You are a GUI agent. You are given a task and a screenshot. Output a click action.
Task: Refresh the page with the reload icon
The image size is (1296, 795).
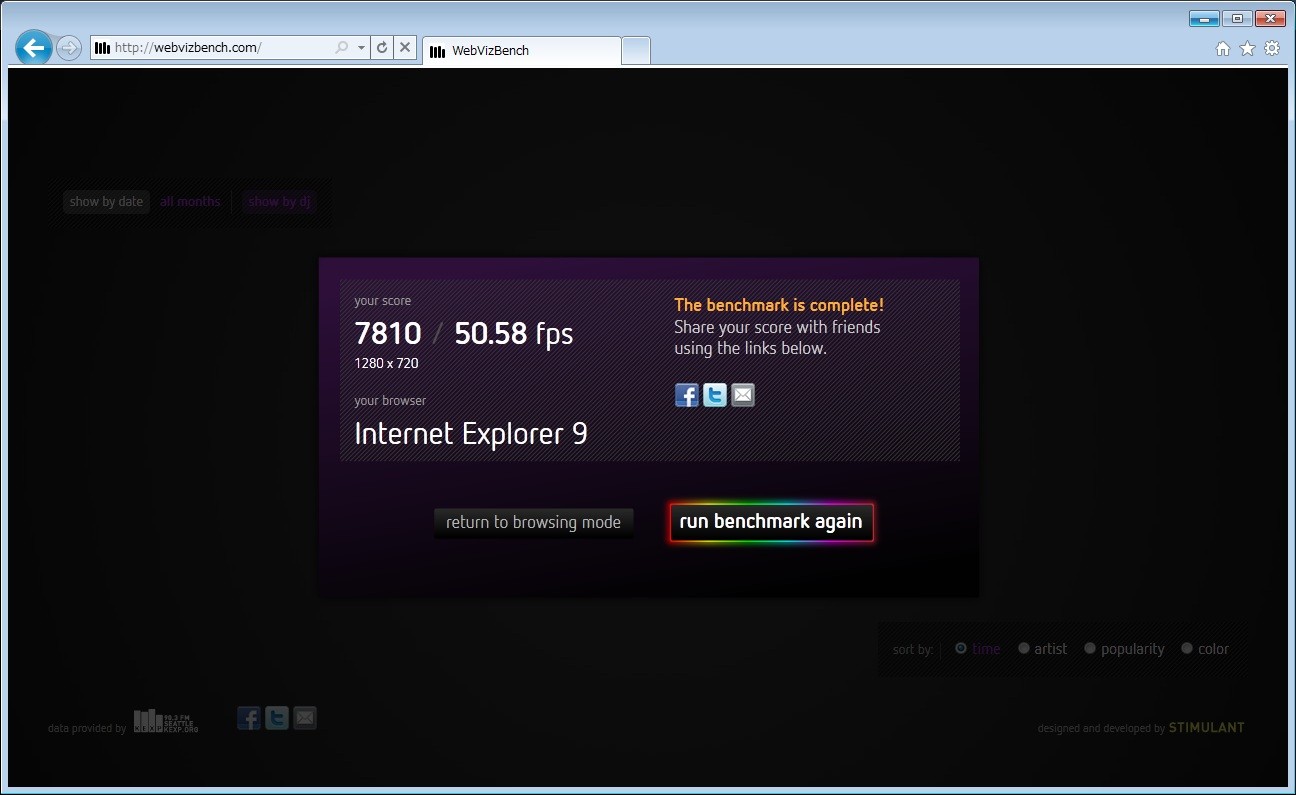point(381,47)
